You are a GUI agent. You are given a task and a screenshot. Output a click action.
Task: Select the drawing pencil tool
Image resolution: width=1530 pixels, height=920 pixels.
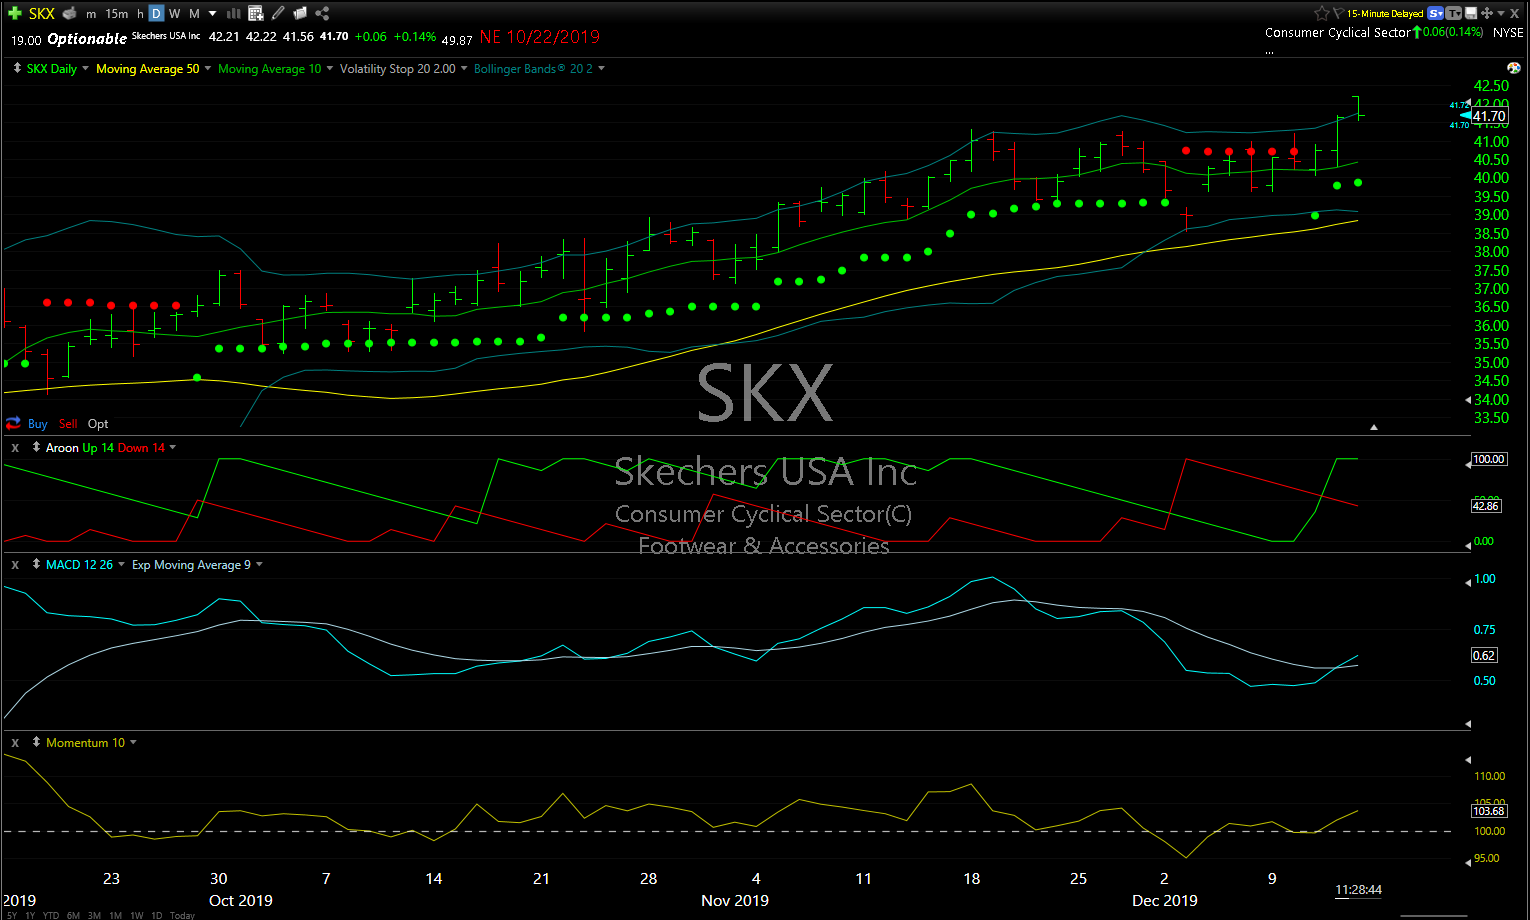pyautogui.click(x=278, y=13)
